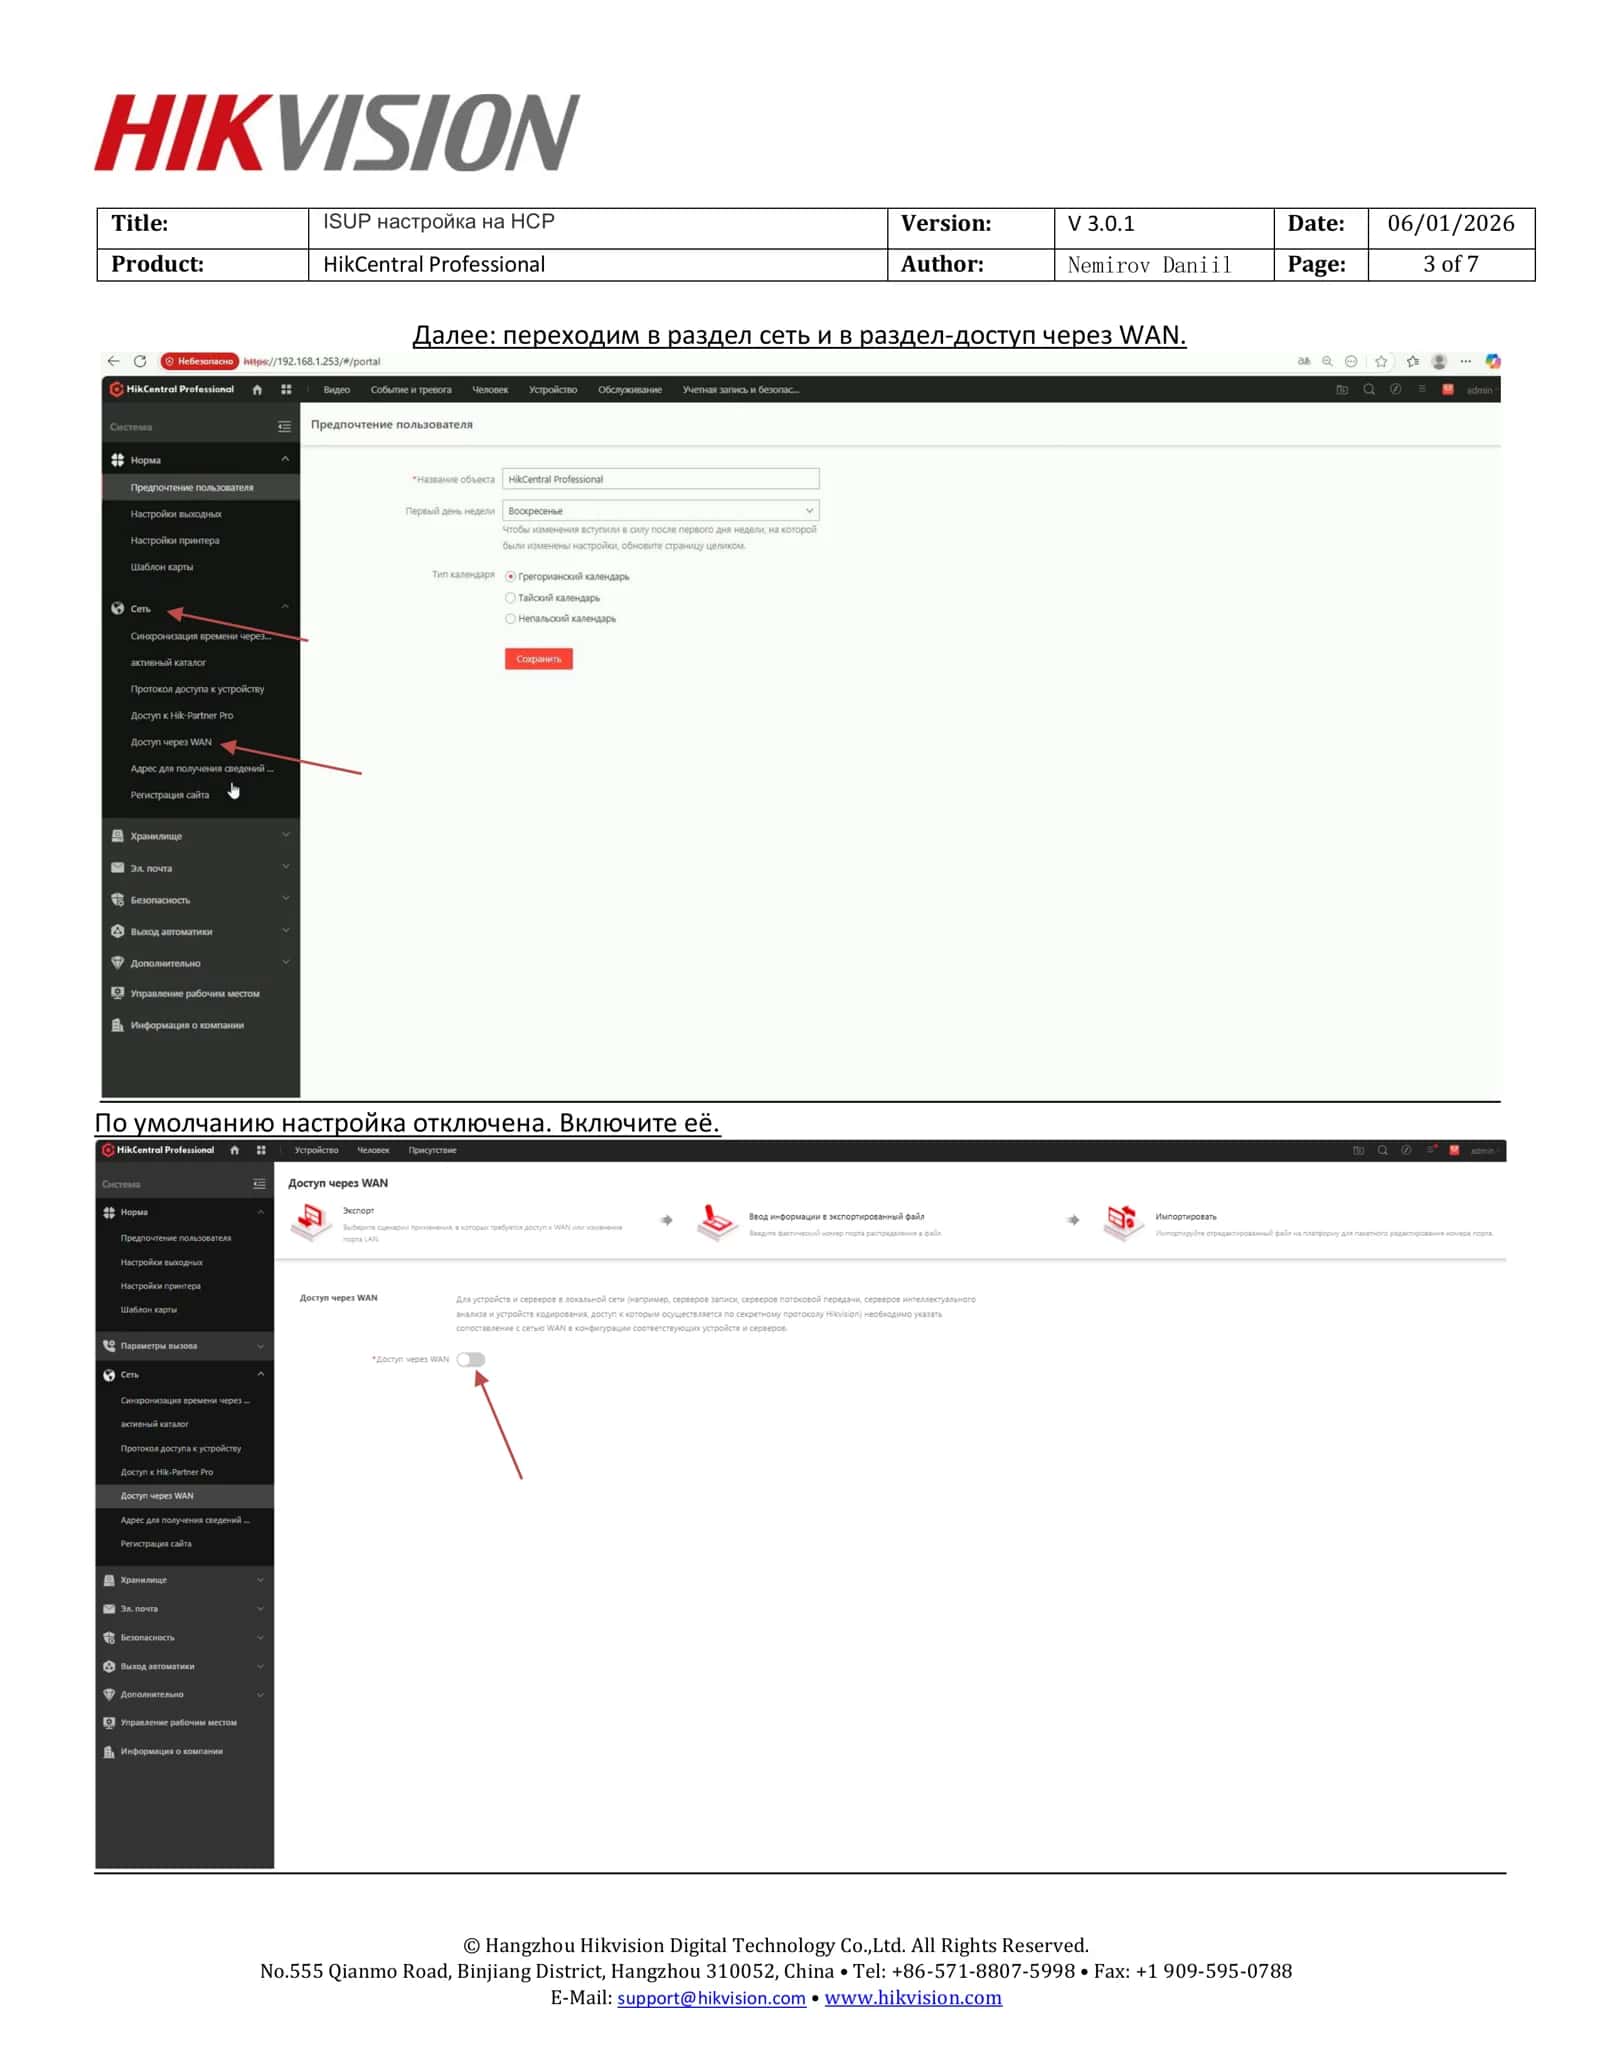
Task: Open Регистрация сайта in upper screenshot sidebar
Action: [170, 795]
